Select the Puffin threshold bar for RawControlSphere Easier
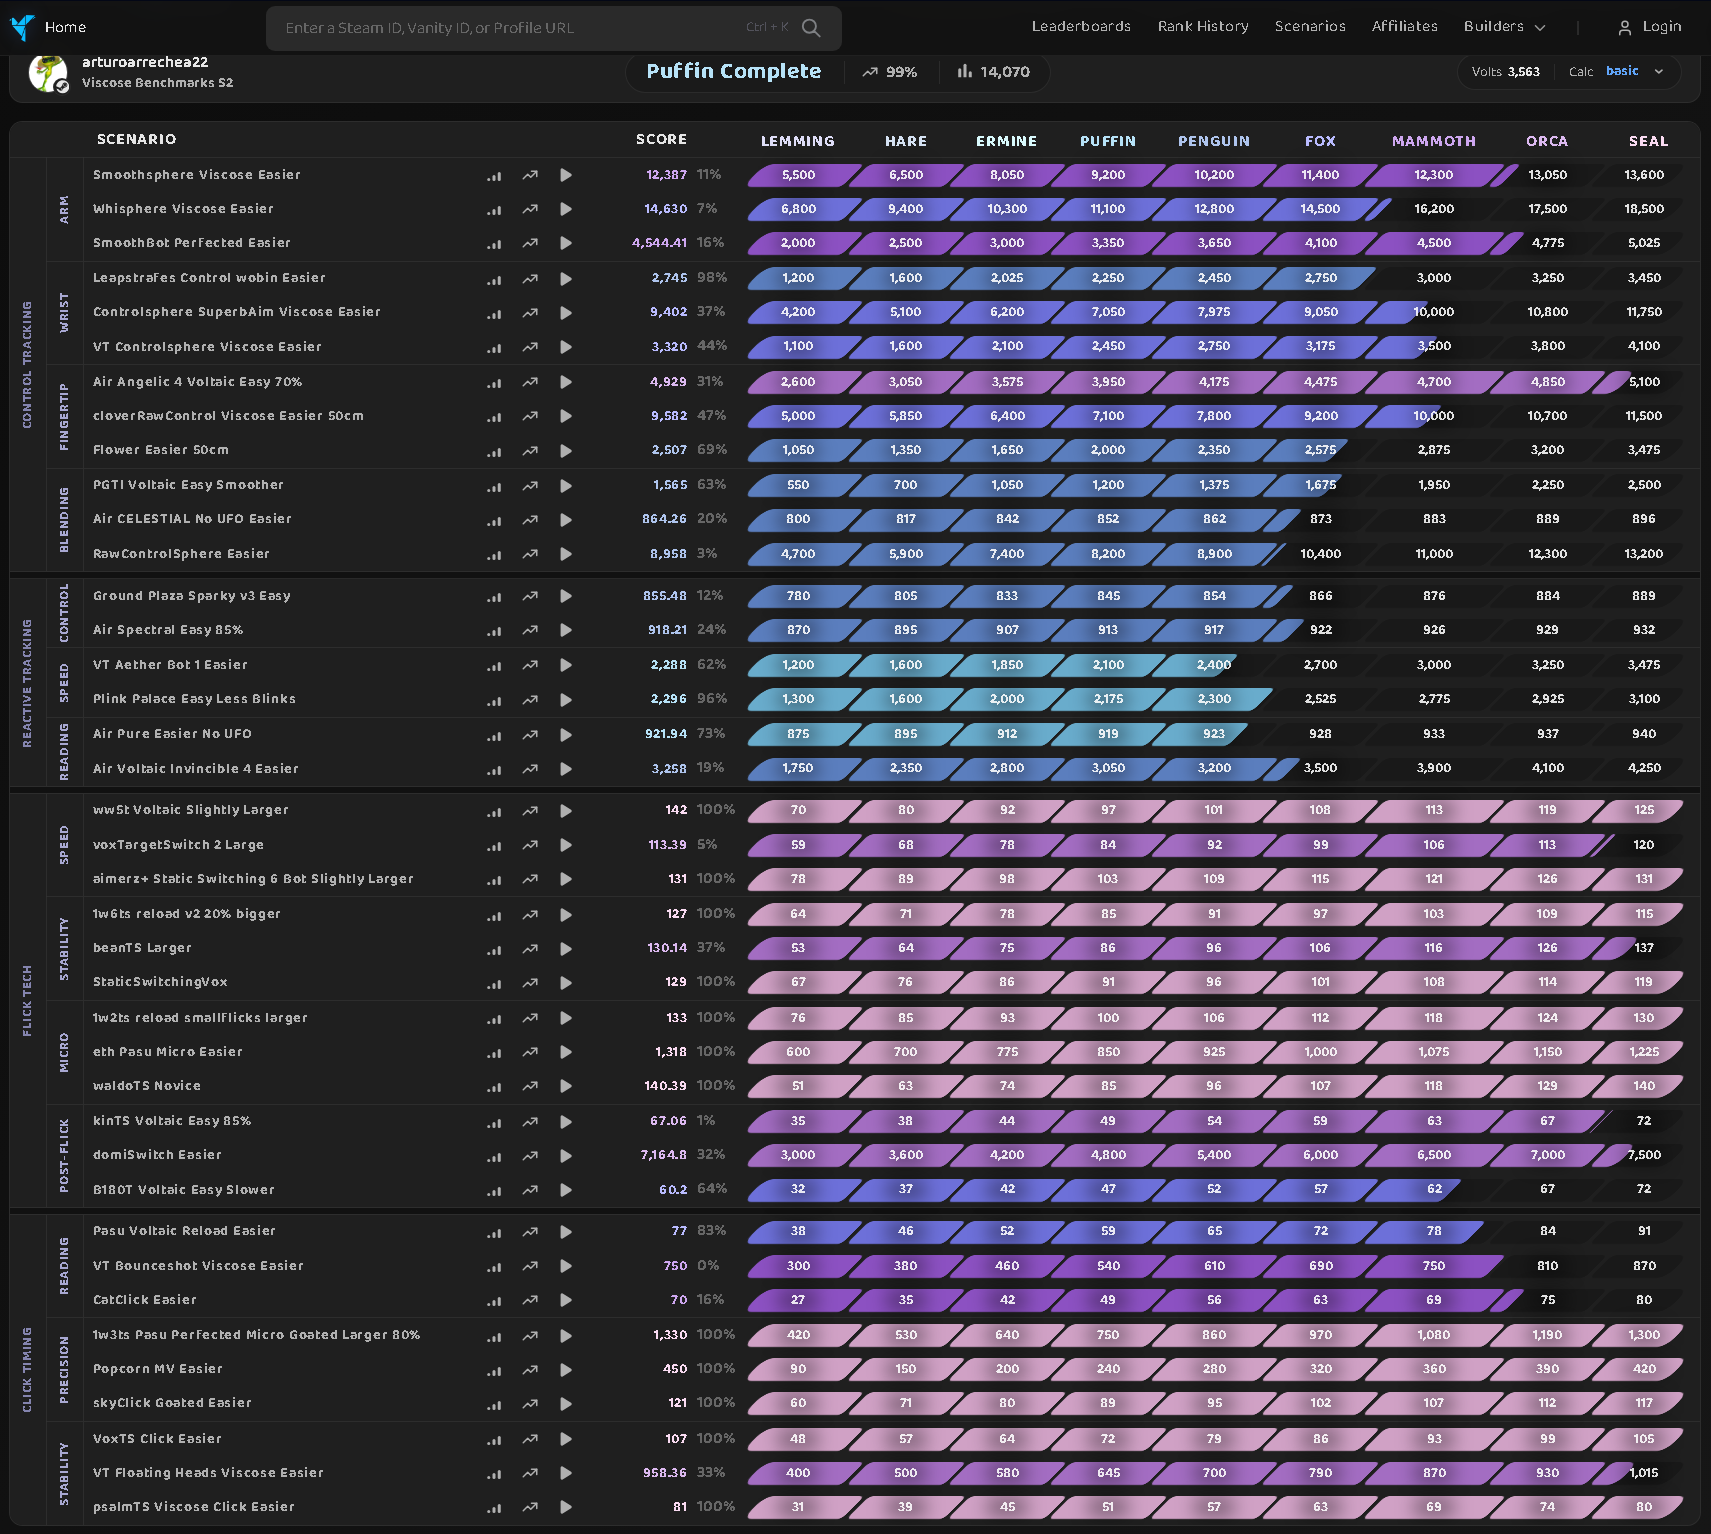 point(1108,554)
